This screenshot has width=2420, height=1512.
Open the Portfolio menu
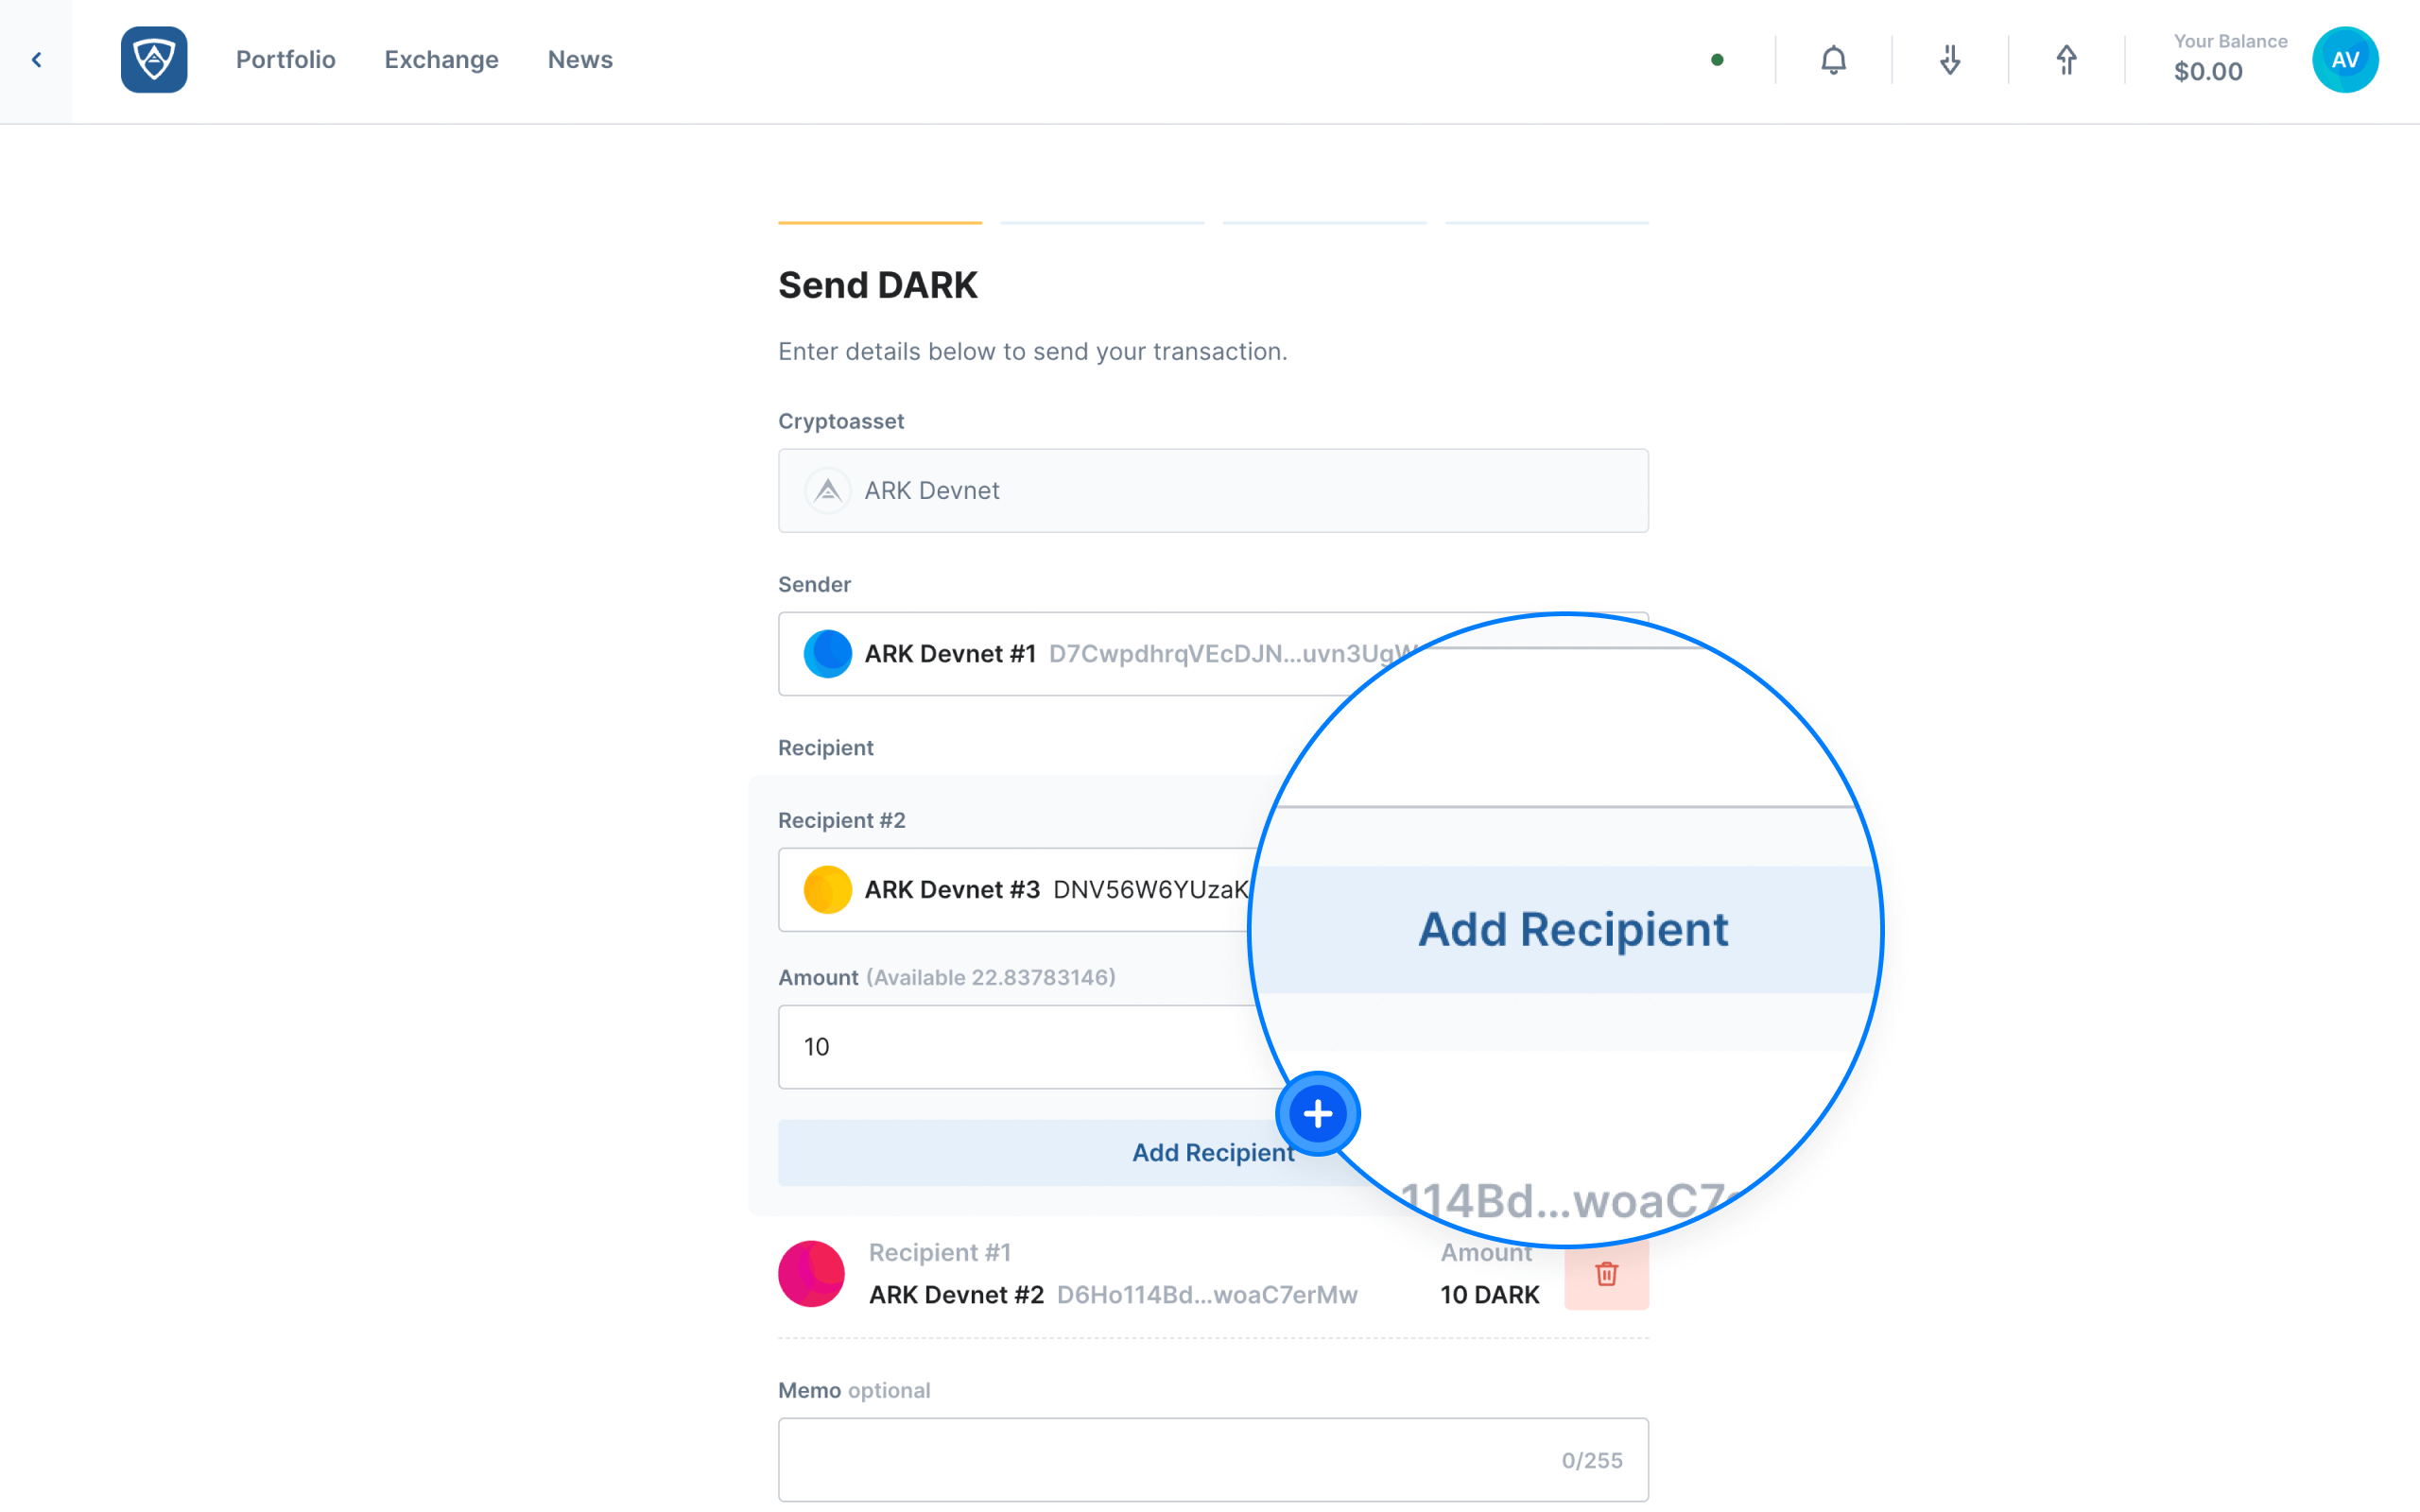pos(285,60)
